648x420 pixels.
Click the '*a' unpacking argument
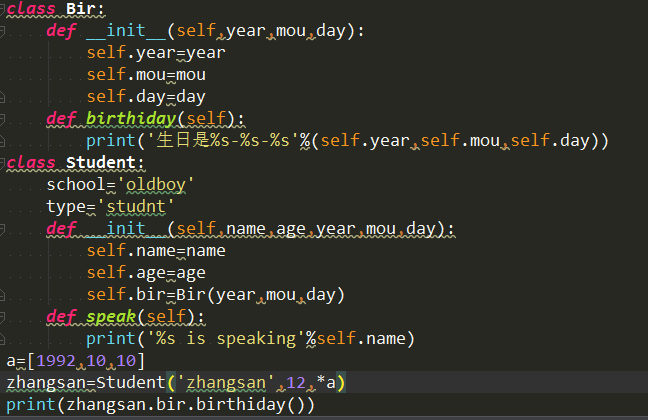tap(326, 383)
